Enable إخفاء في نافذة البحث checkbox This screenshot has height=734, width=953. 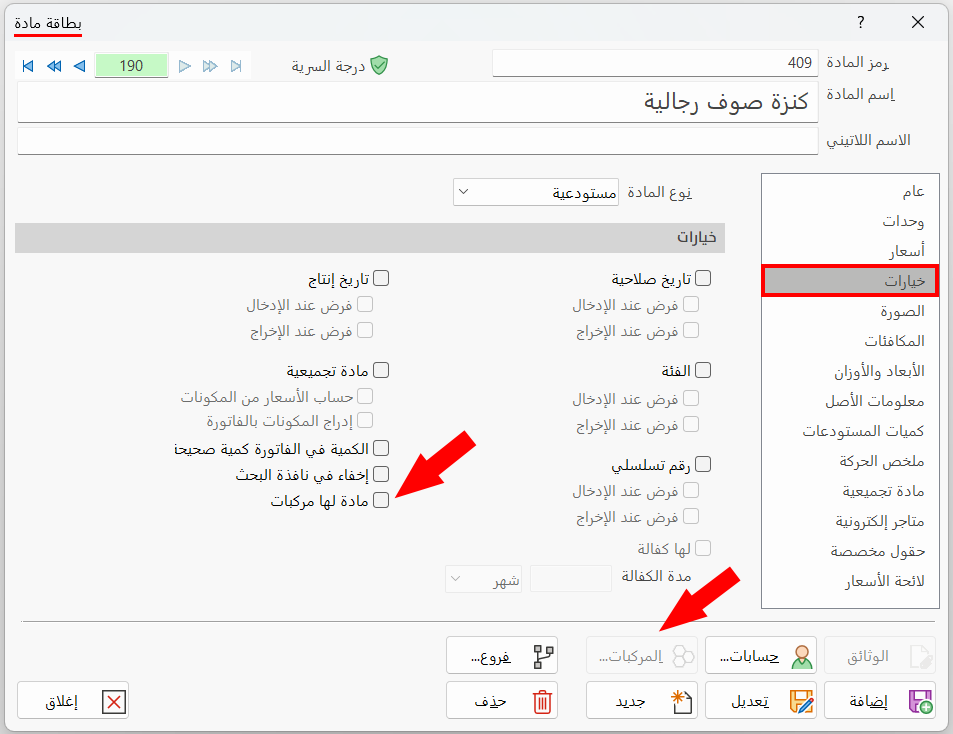381,474
